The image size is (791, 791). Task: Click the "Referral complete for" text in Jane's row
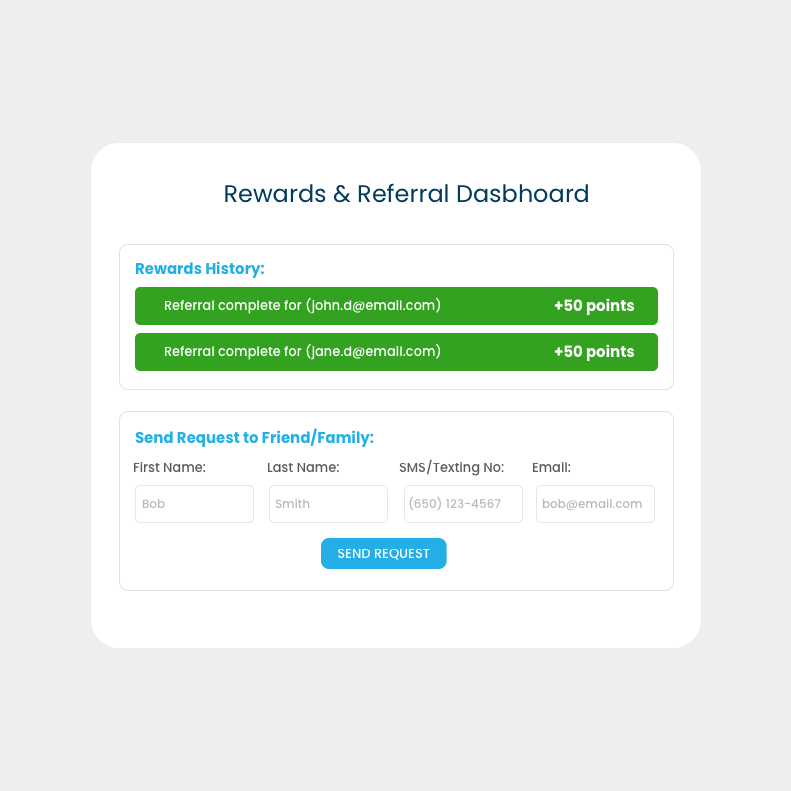coord(232,352)
